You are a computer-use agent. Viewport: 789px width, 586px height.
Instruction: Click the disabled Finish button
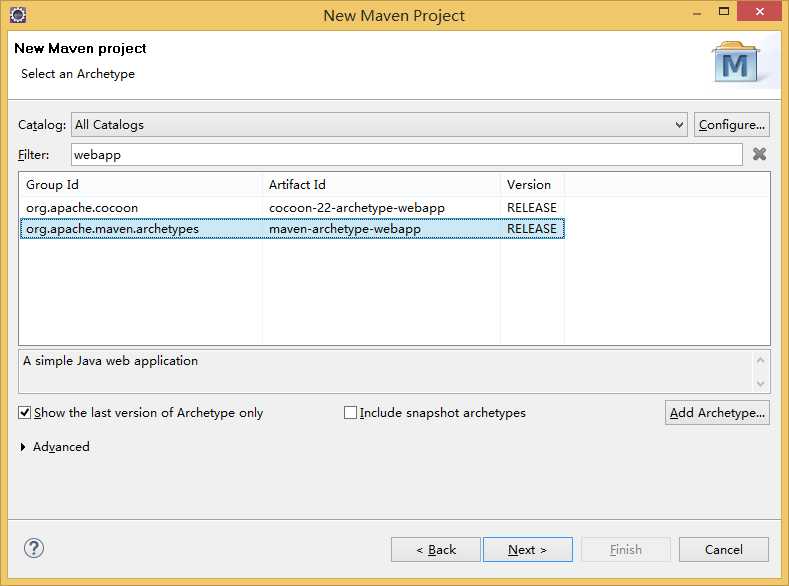[625, 549]
